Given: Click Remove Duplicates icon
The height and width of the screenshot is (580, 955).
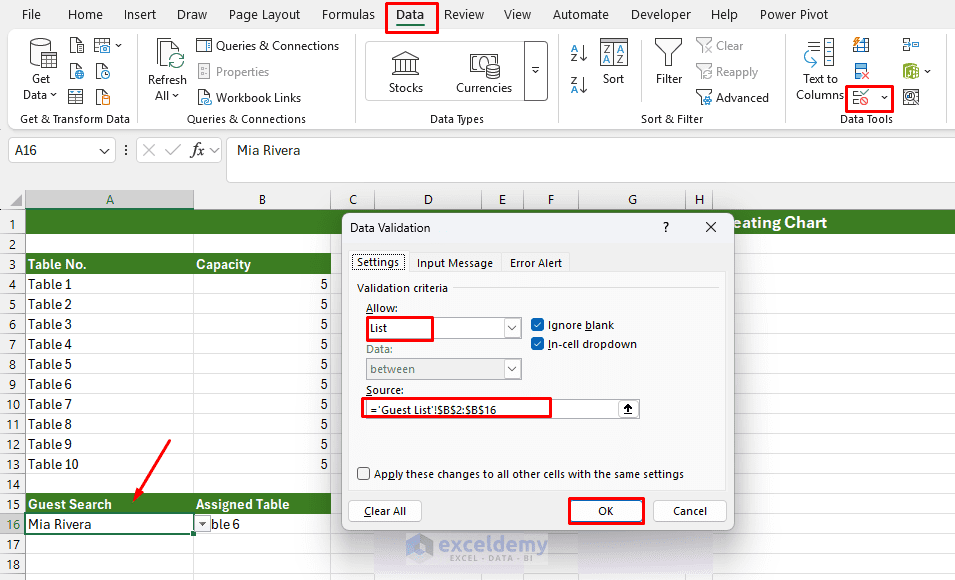Looking at the screenshot, I should click(861, 71).
